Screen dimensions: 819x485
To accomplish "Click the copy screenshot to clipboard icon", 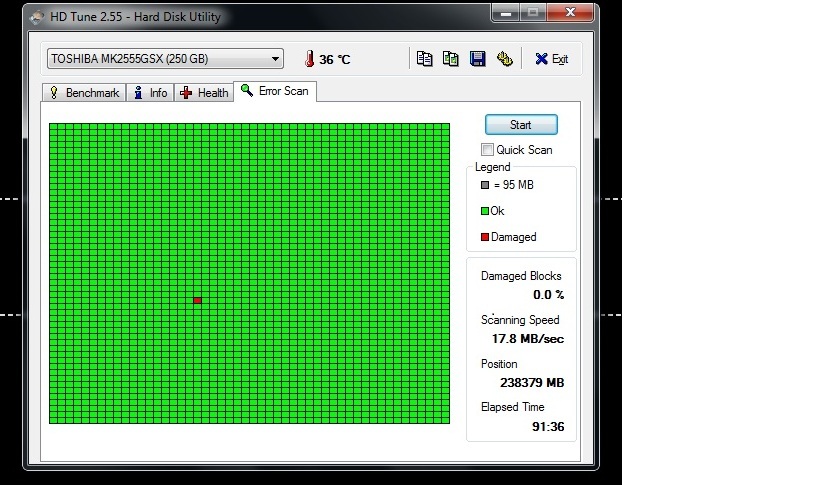I will [x=450, y=58].
